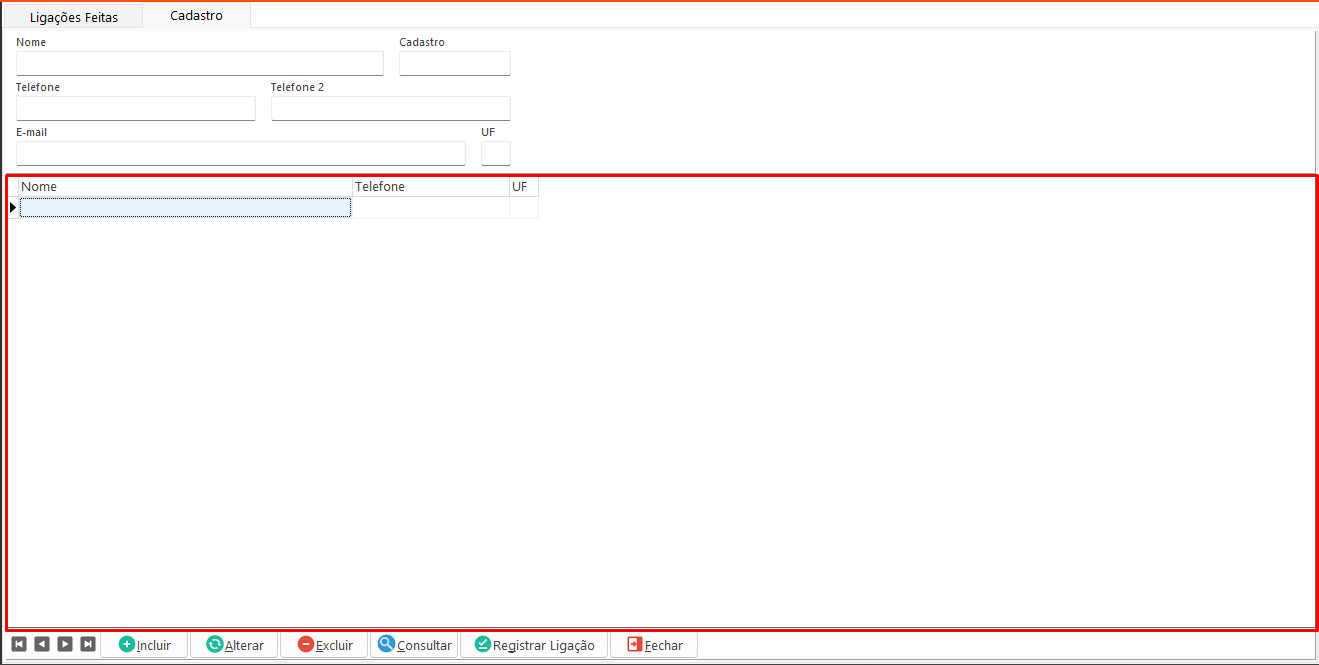Image resolution: width=1319 pixels, height=665 pixels.
Task: Jump to the last record
Action: (x=88, y=644)
